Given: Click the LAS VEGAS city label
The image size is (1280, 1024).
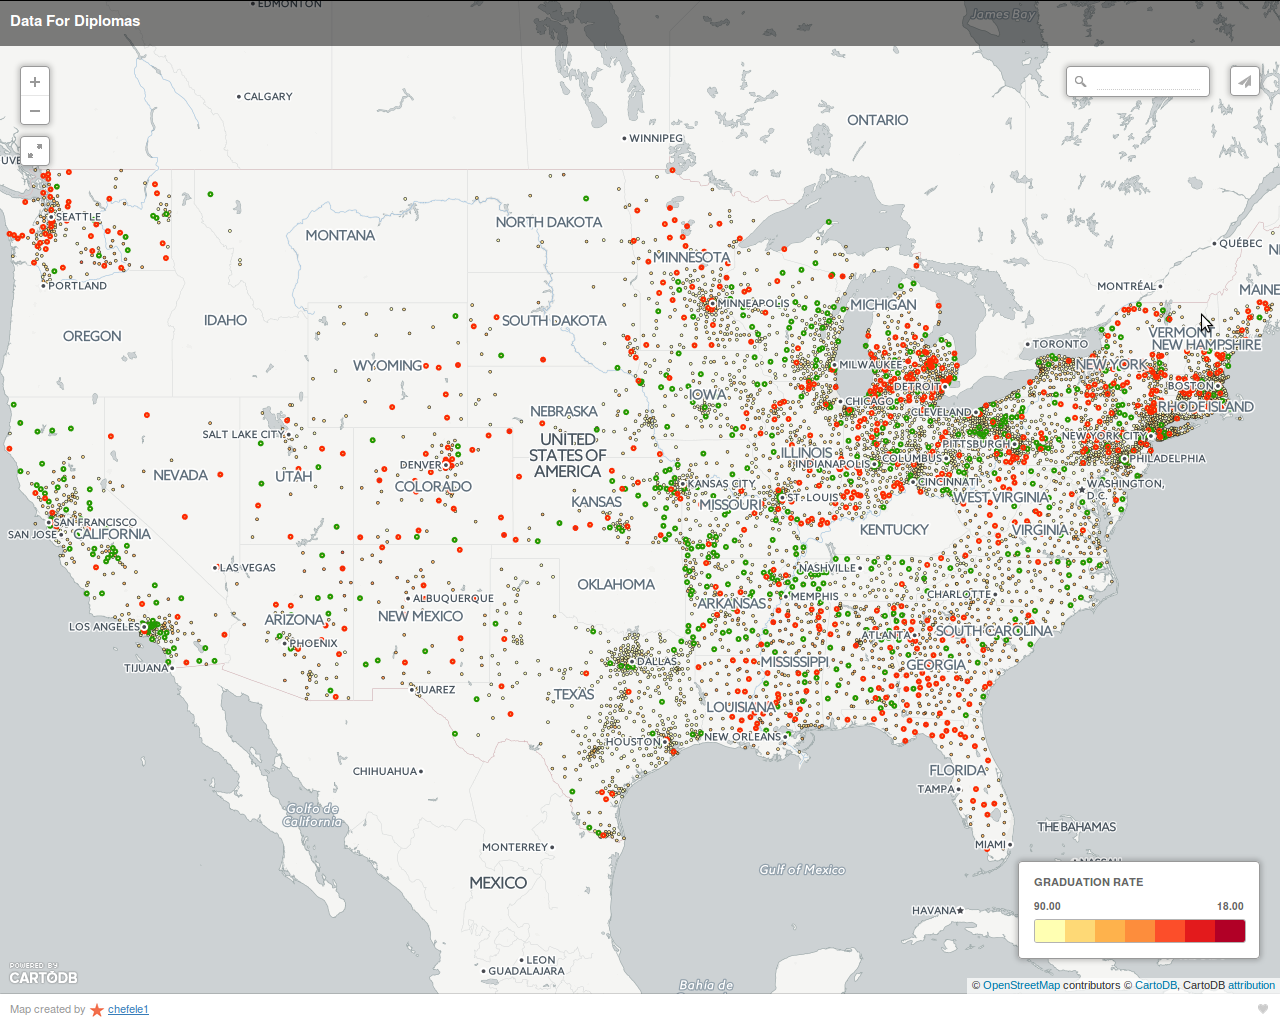Looking at the screenshot, I should click(x=247, y=568).
